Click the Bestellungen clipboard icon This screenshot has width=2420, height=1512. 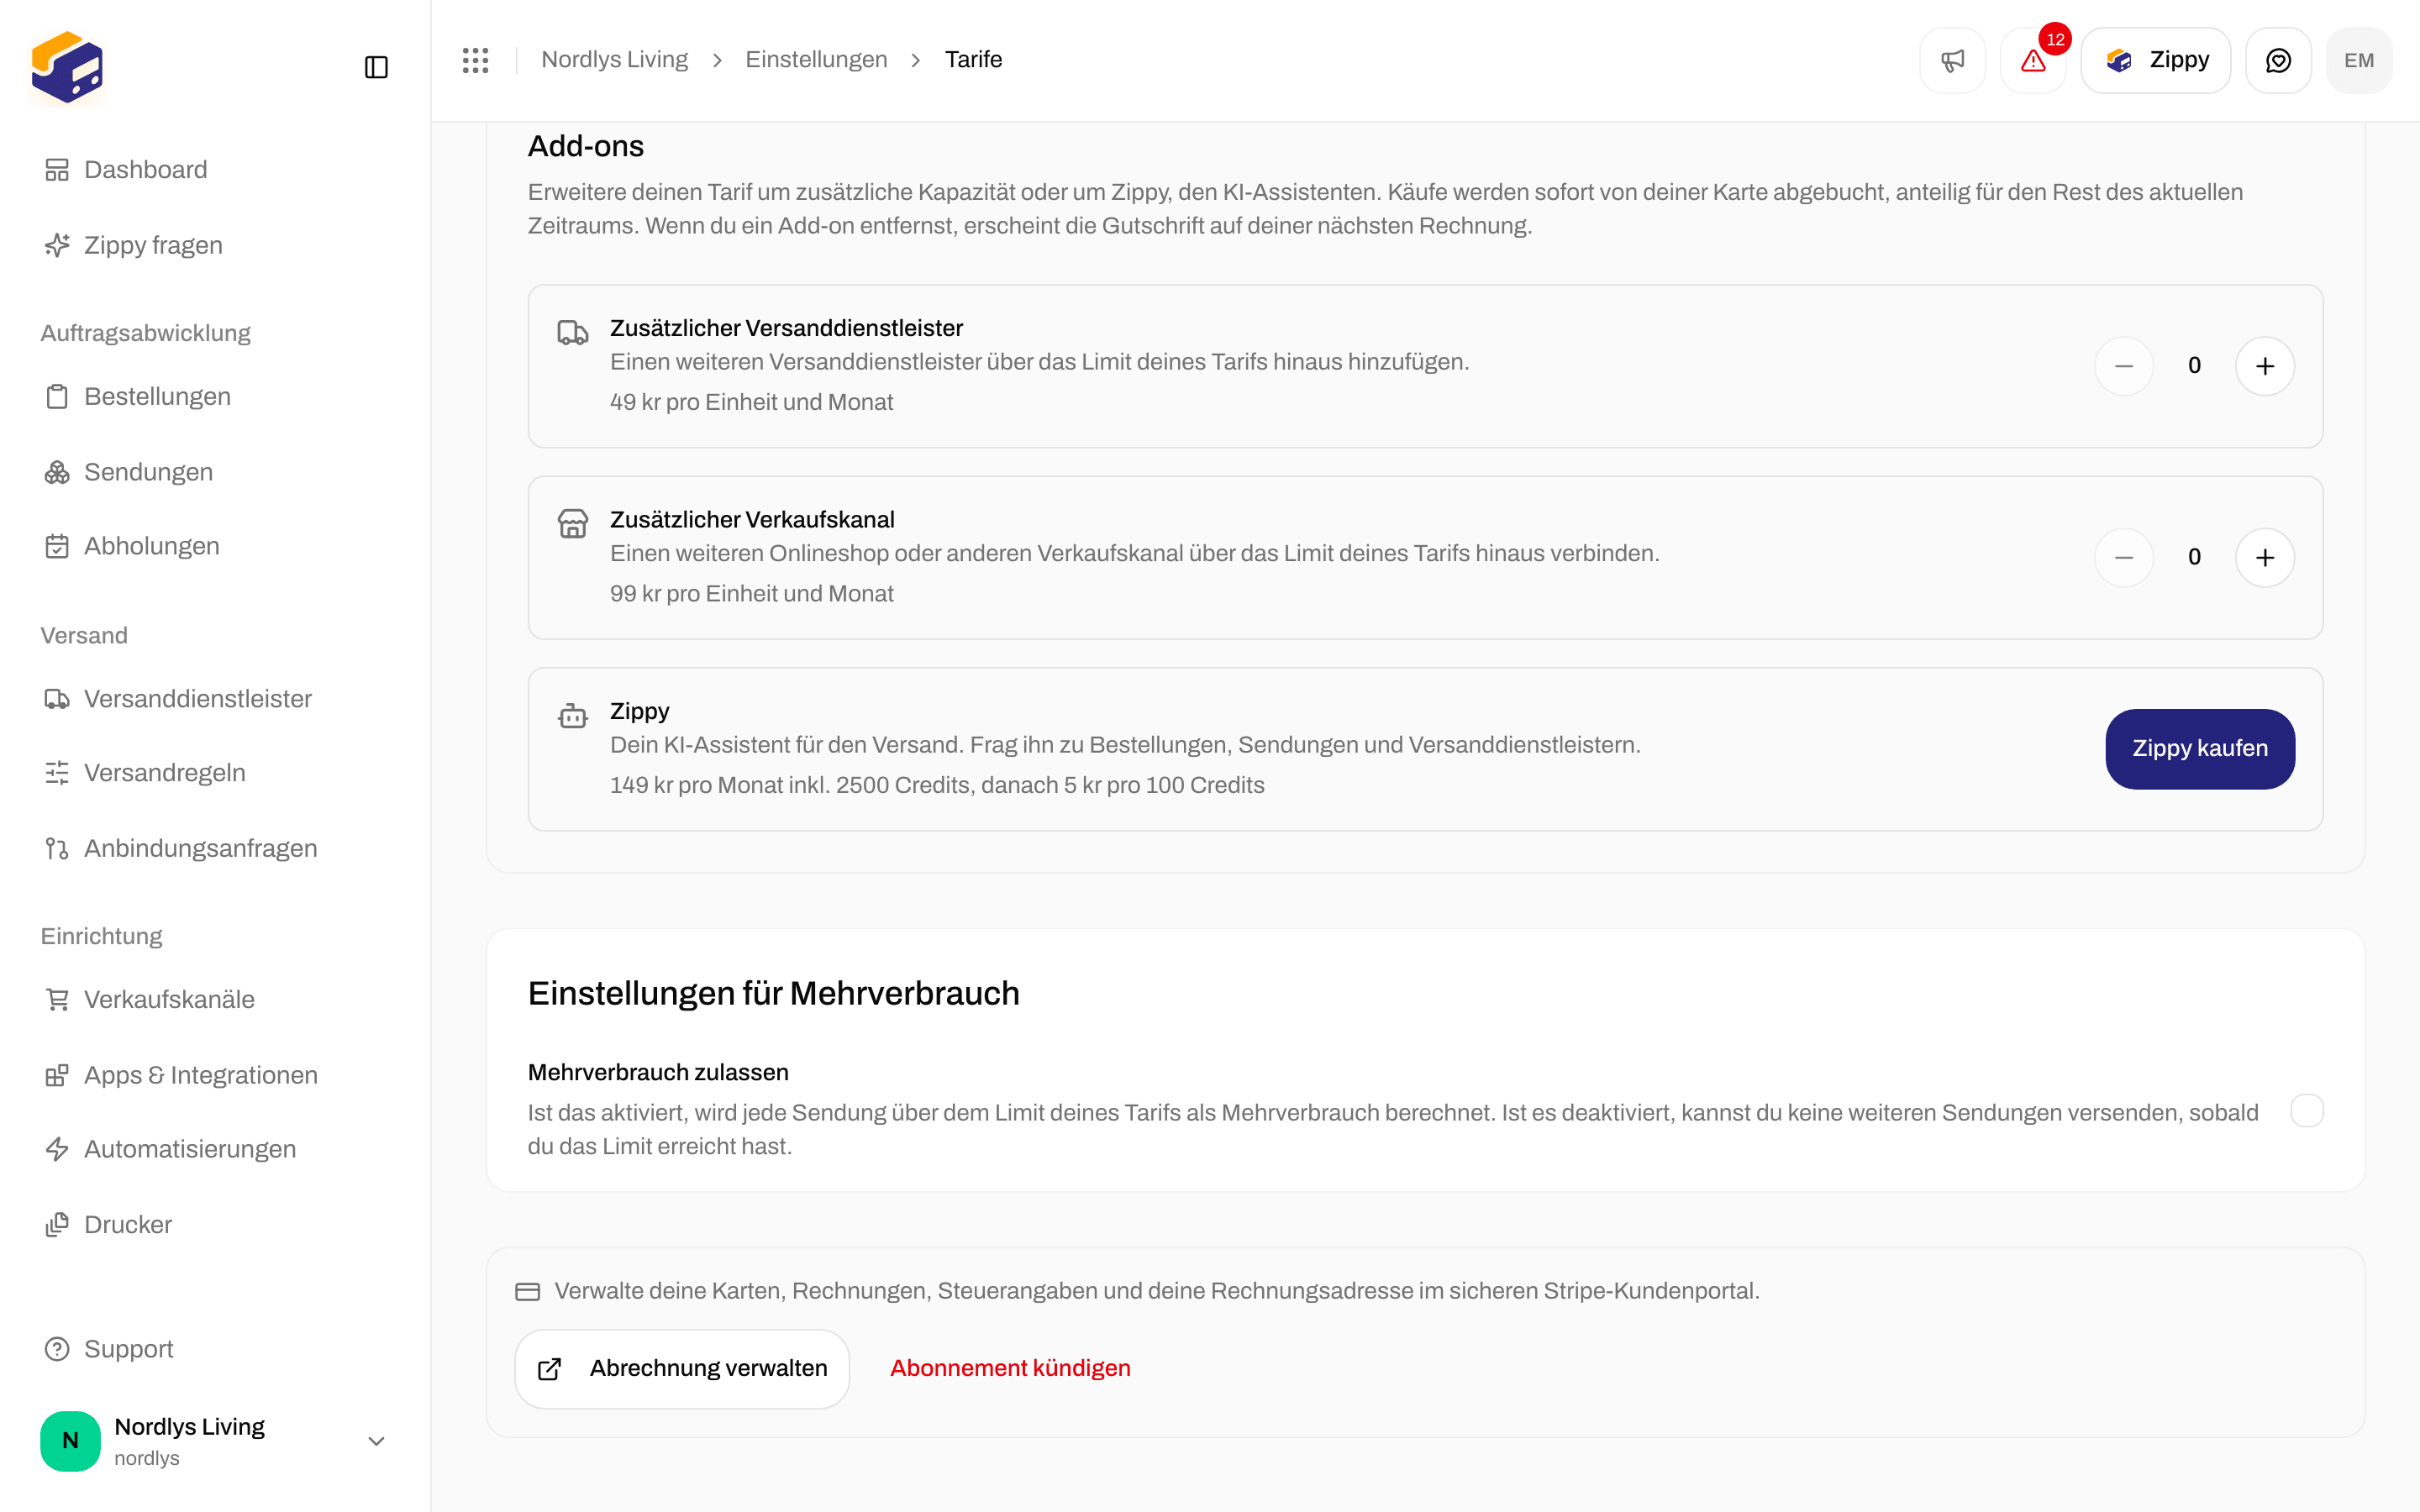(x=57, y=397)
